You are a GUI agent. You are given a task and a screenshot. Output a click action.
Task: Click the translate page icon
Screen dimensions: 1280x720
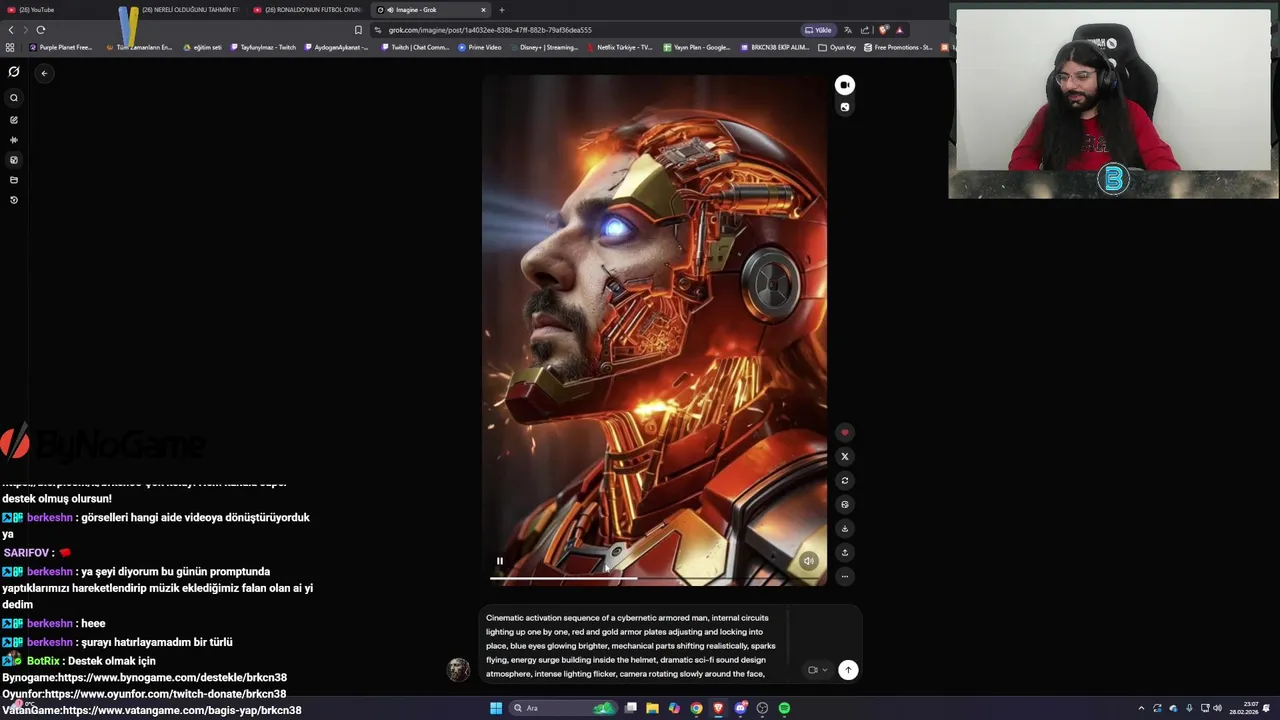click(848, 30)
